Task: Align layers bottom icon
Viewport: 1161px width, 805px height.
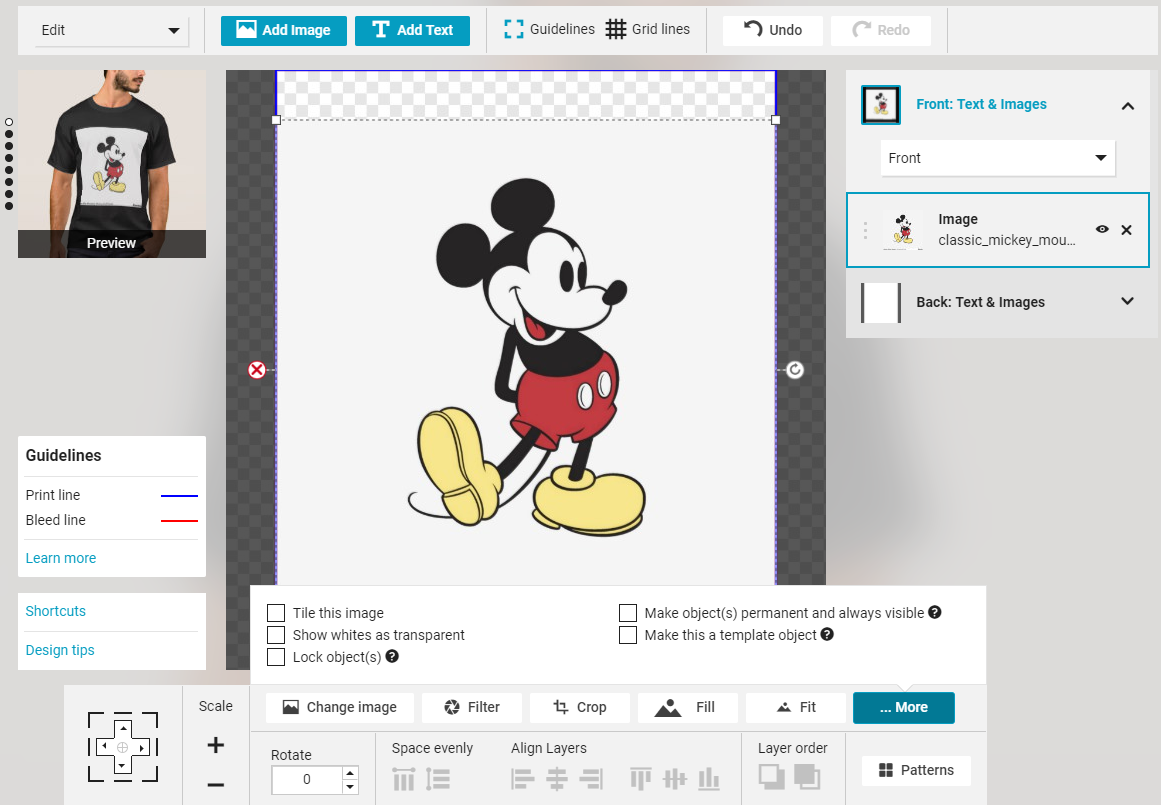Action: 709,779
